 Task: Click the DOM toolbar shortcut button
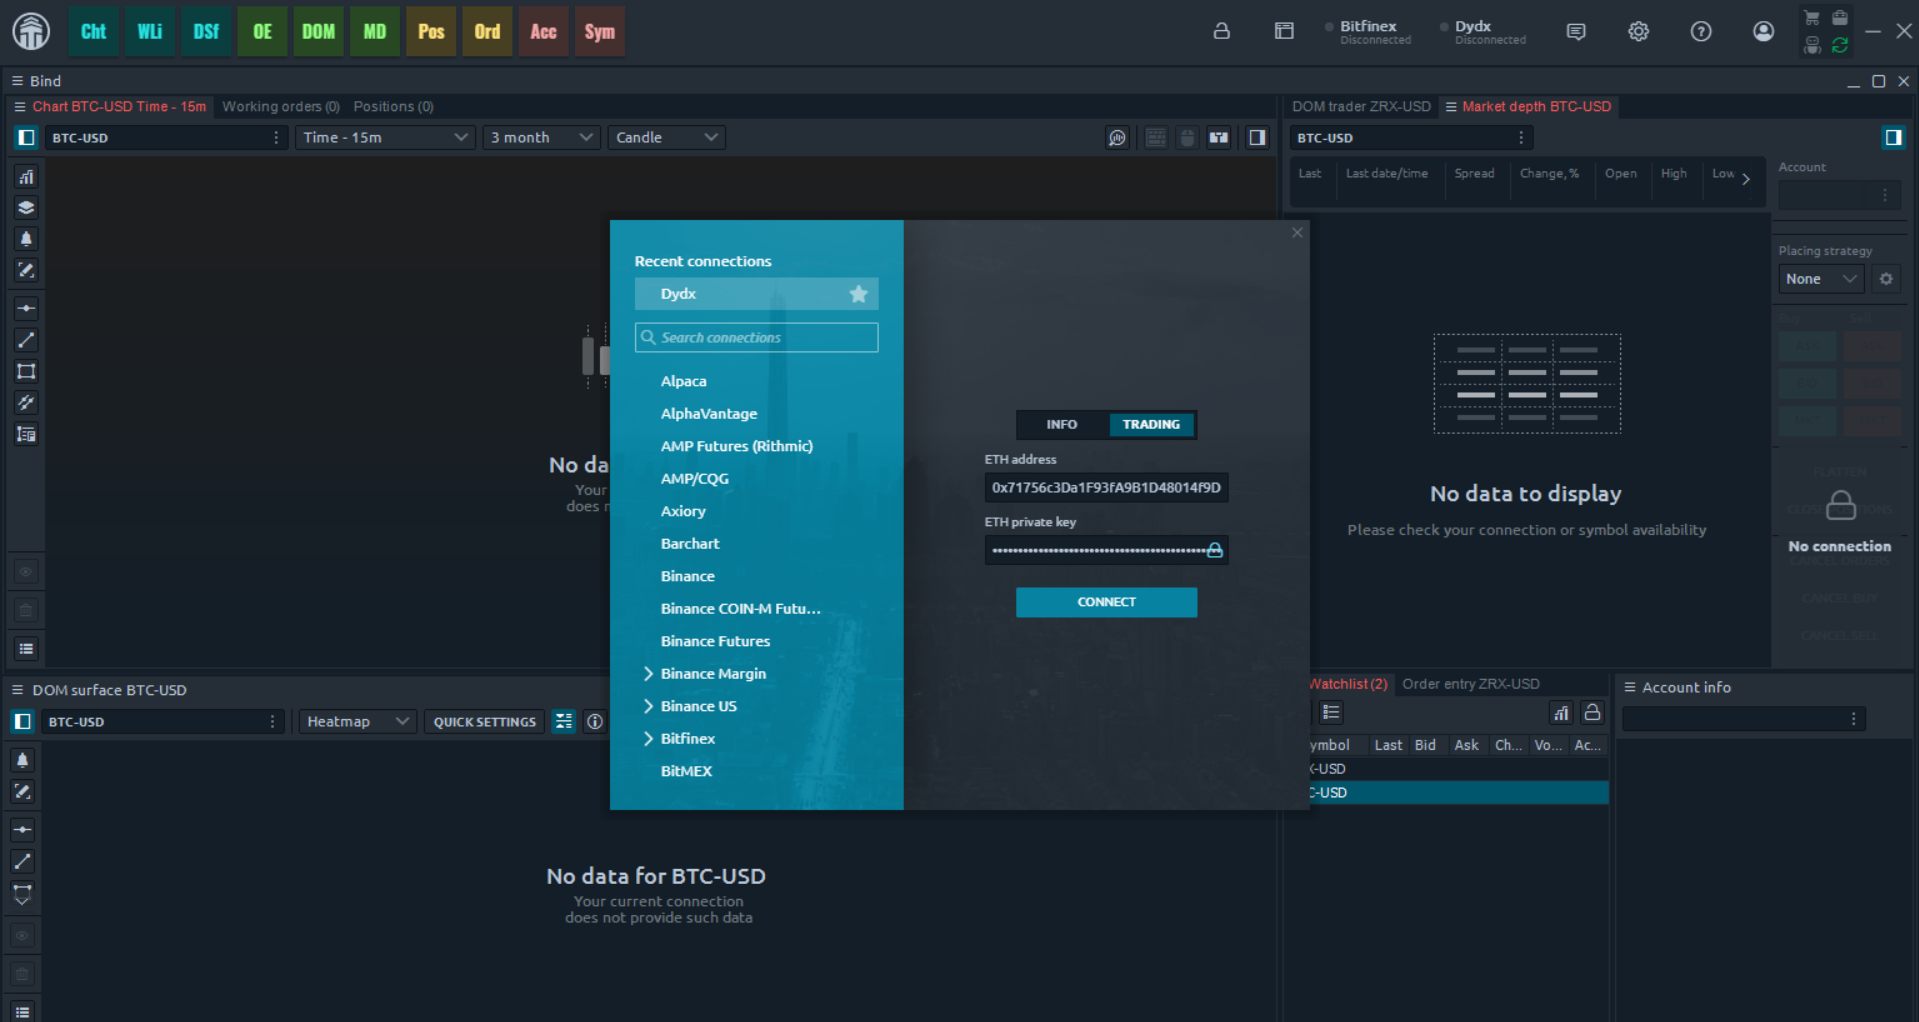pyautogui.click(x=318, y=32)
